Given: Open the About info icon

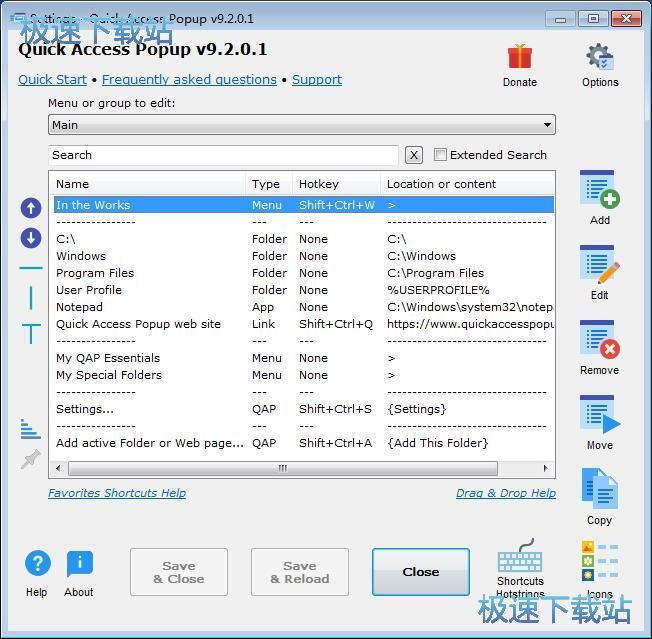Looking at the screenshot, I should pyautogui.click(x=79, y=565).
